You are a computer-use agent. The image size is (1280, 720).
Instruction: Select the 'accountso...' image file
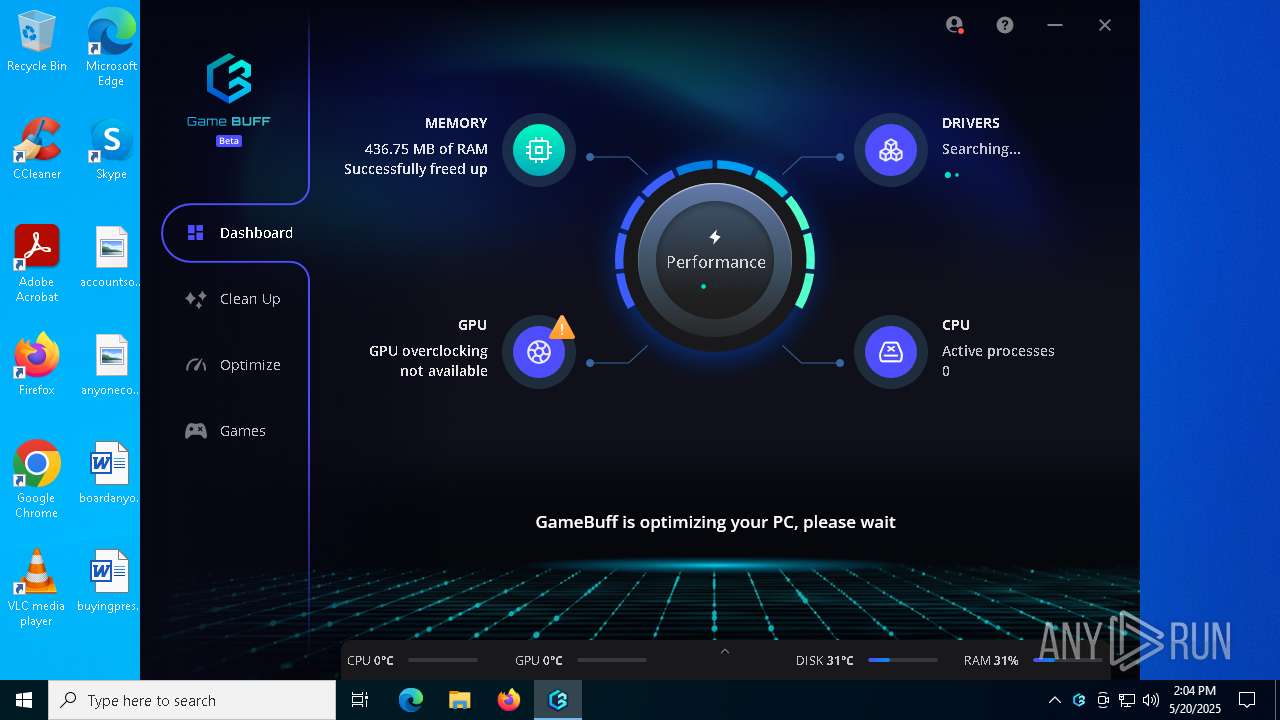pyautogui.click(x=111, y=257)
